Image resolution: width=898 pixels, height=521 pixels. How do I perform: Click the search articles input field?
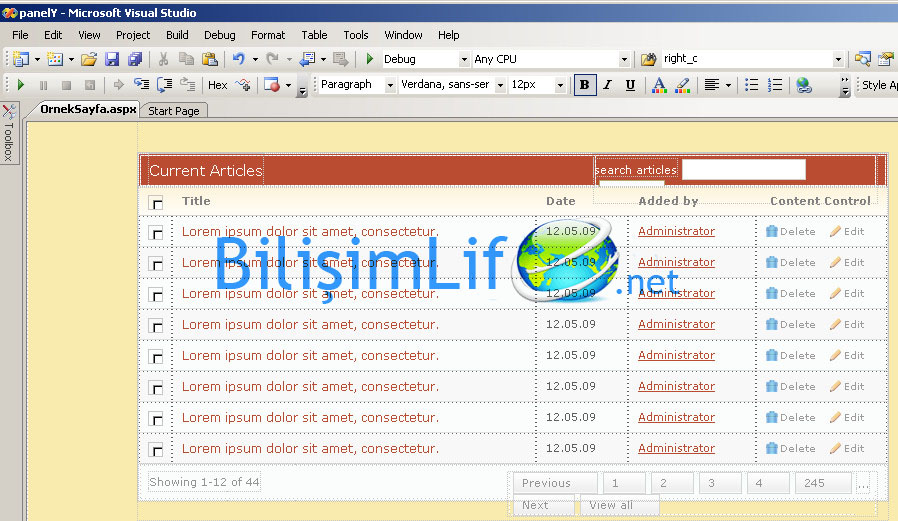743,169
